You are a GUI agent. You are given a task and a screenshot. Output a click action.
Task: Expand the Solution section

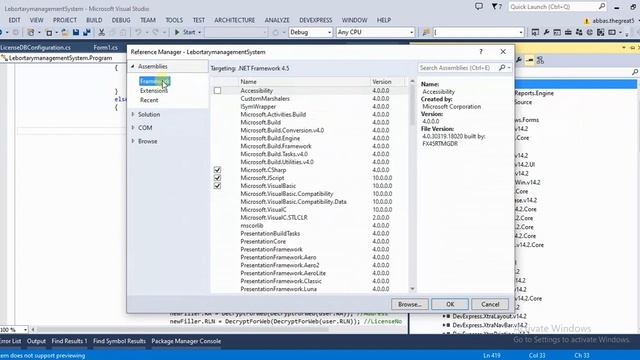[133, 115]
